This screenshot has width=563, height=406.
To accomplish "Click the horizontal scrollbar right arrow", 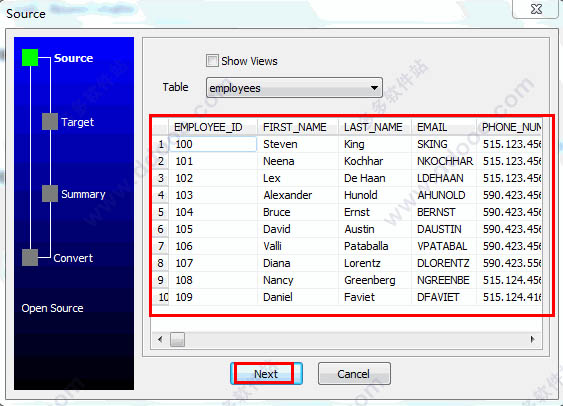I will 532,339.
